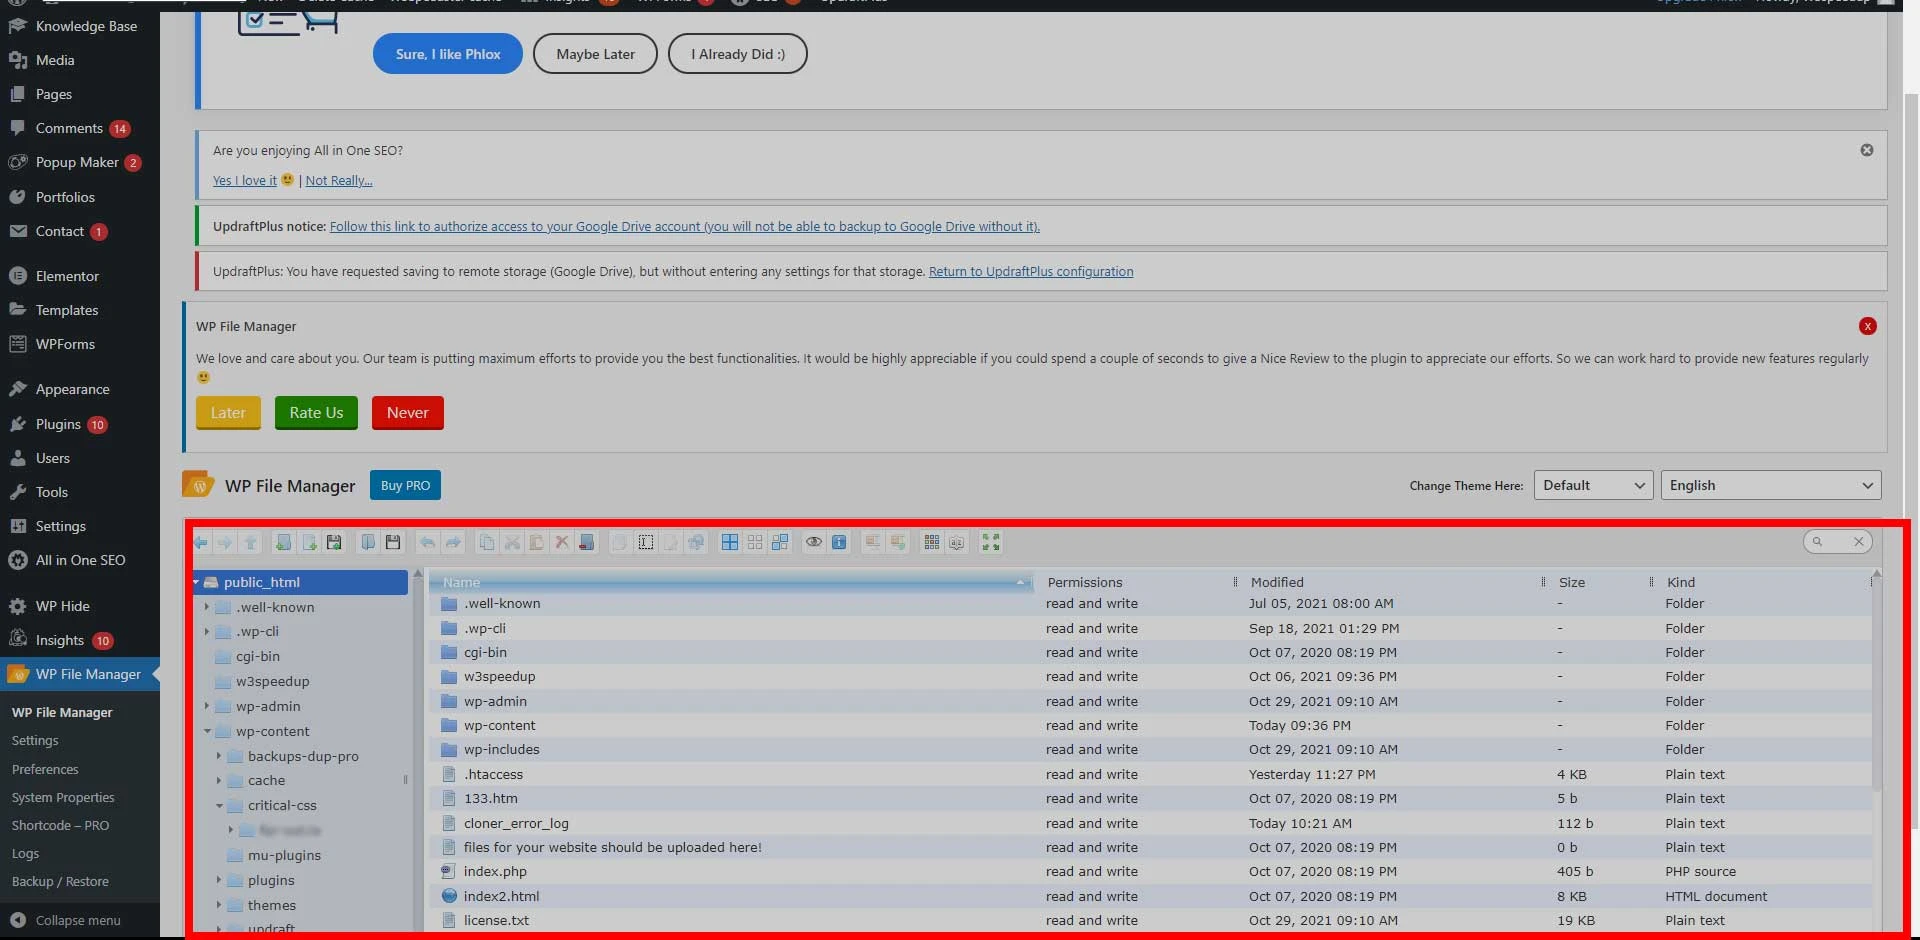Click Return to UpdraftPlus configuration link

click(x=1030, y=271)
